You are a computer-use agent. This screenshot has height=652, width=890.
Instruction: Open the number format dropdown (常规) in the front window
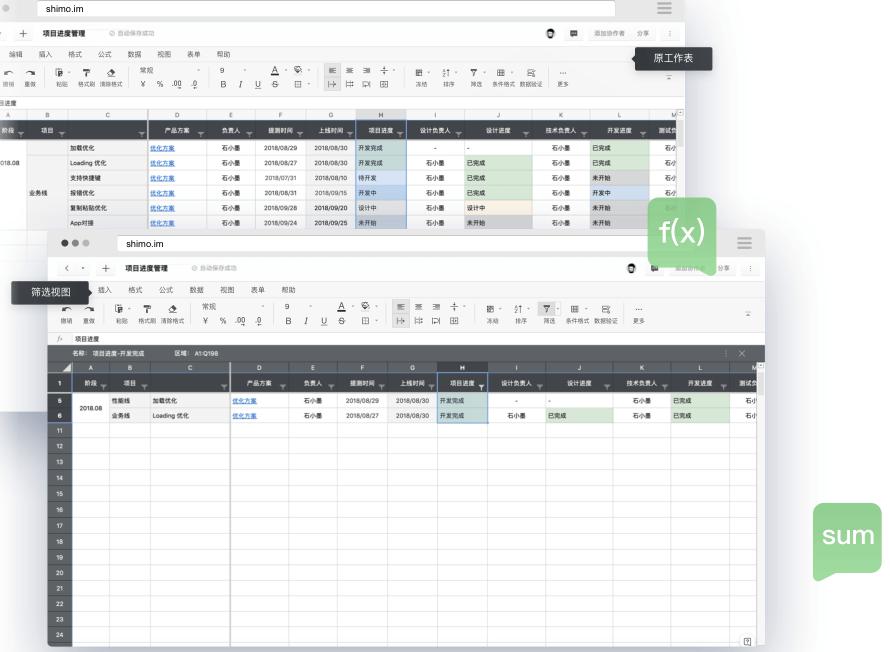233,306
